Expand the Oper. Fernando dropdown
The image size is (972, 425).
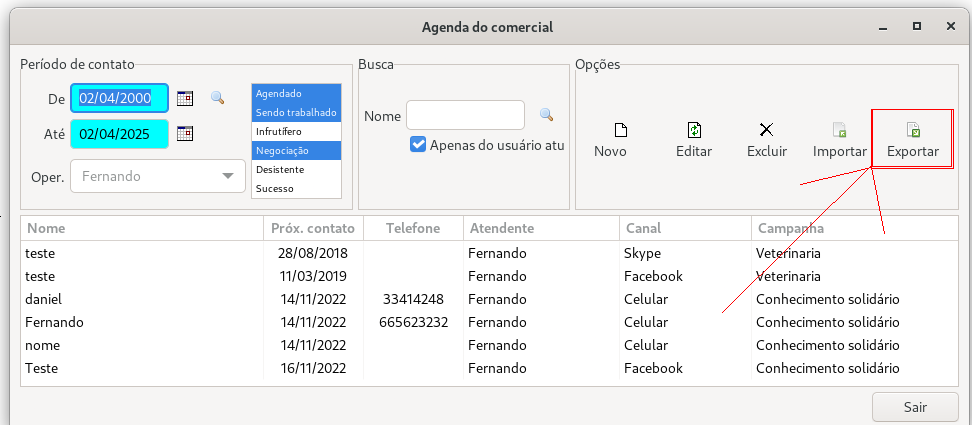(x=154, y=177)
